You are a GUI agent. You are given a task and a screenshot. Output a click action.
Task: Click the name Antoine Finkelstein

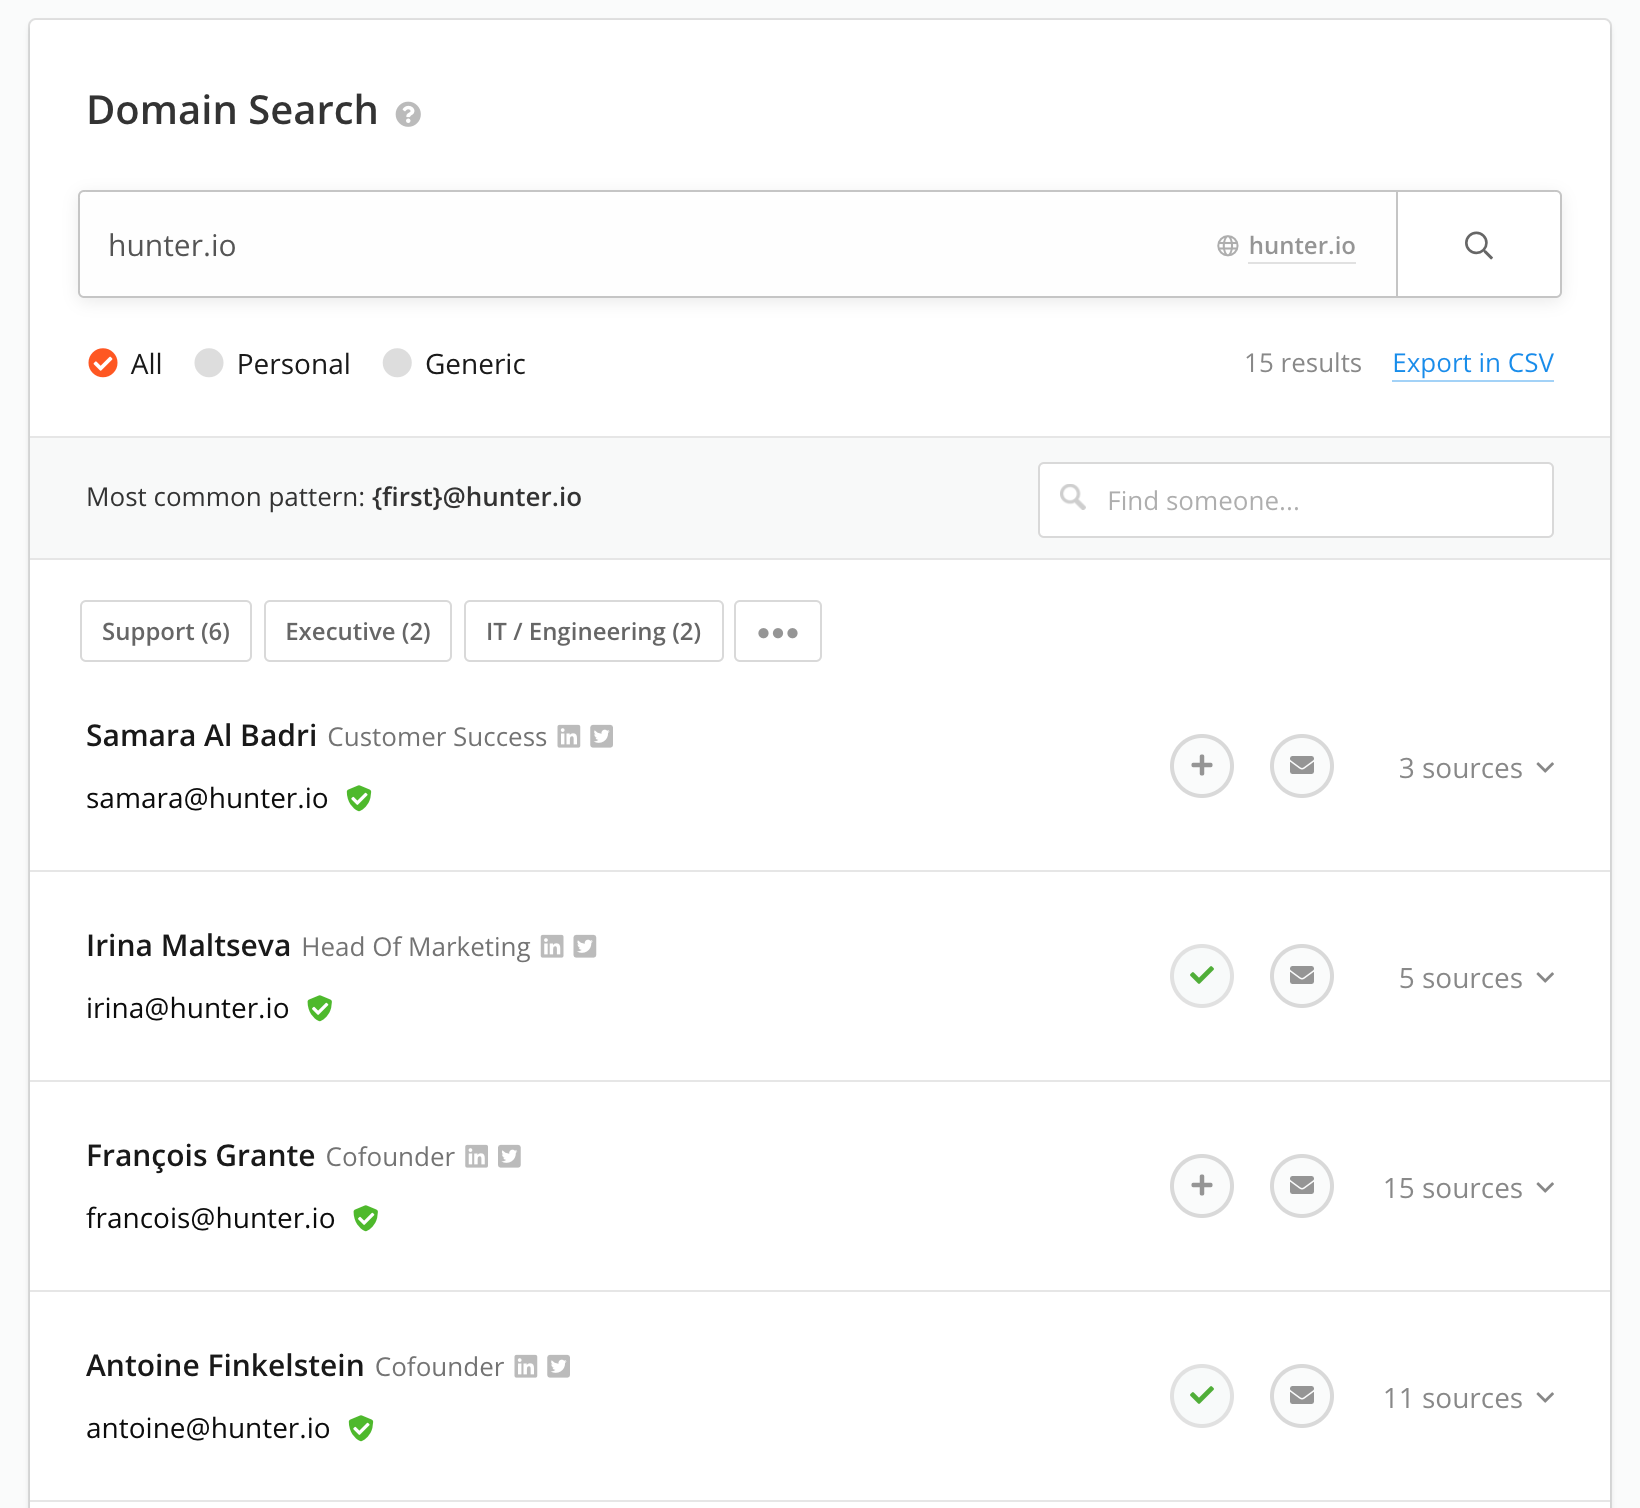pos(225,1366)
